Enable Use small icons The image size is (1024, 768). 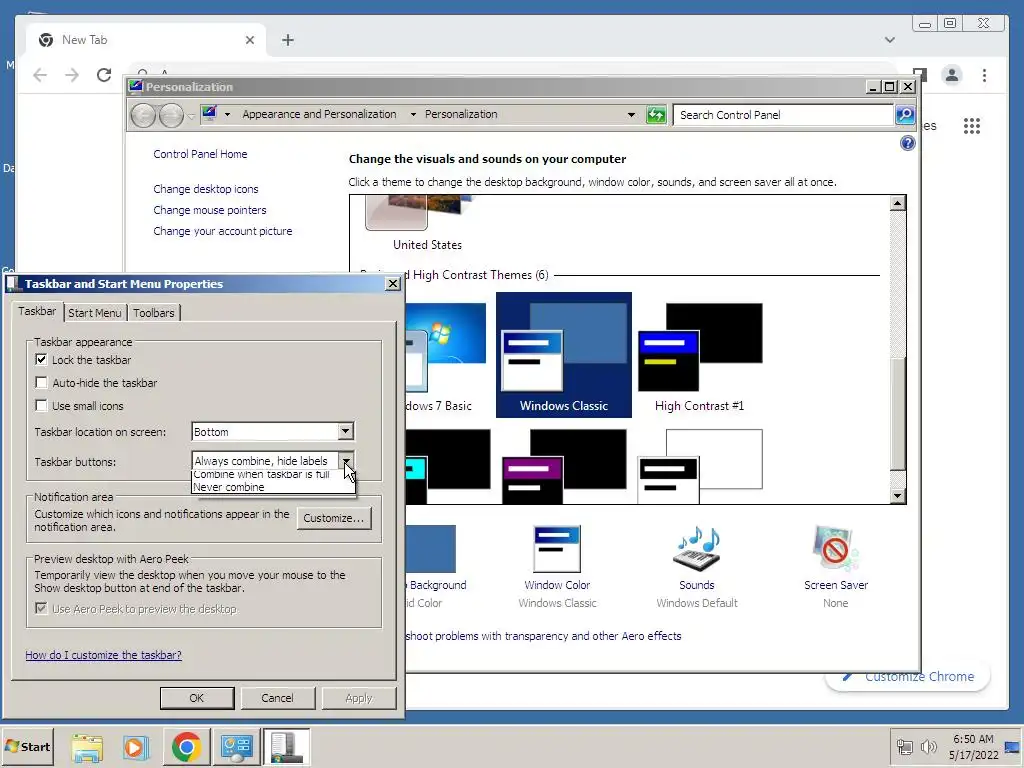41,406
